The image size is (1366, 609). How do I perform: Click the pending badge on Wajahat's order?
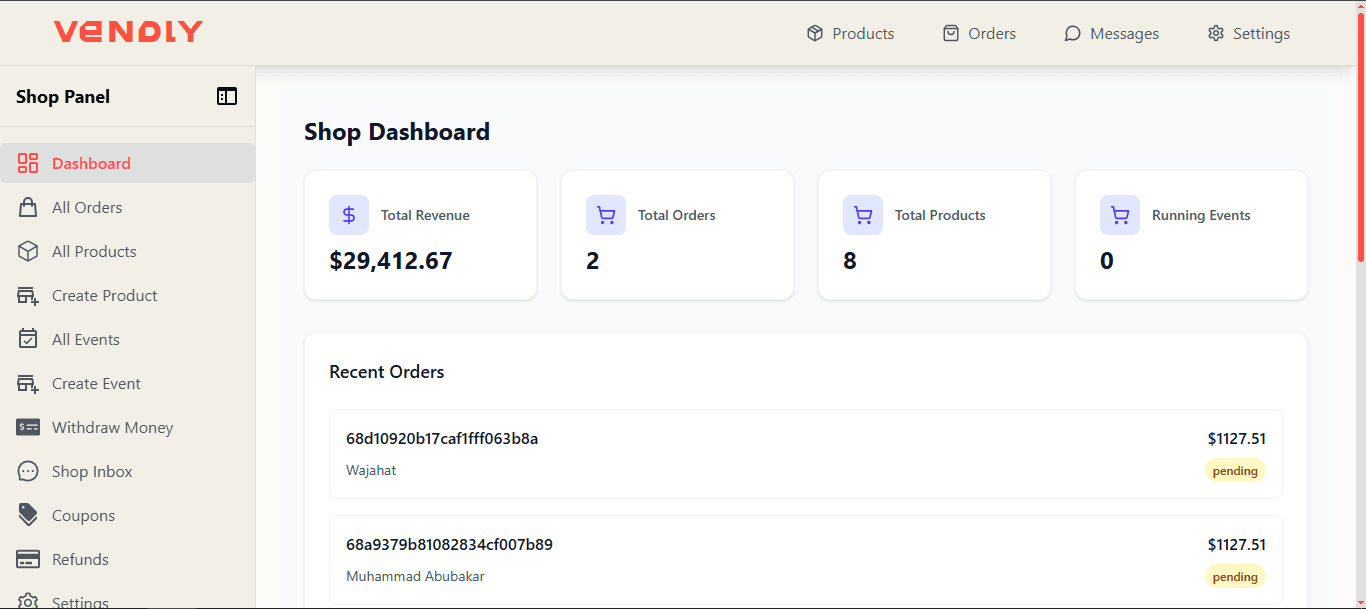pyautogui.click(x=1235, y=470)
